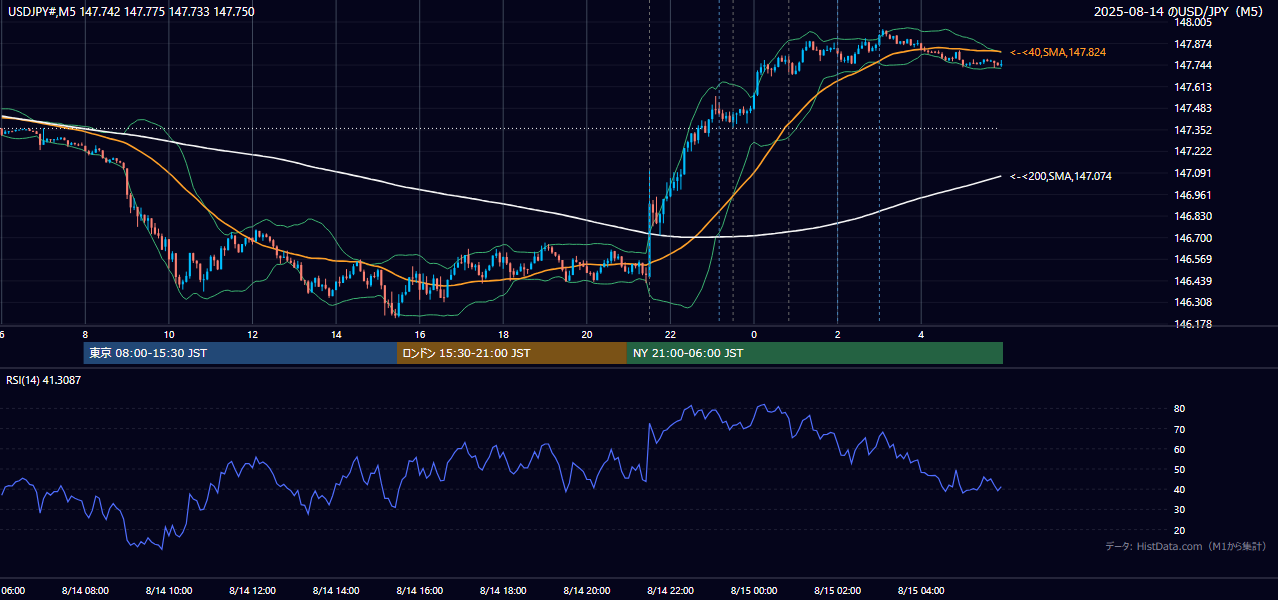Click the 8/14 20:00 time axis label
Screen dimensions: 1278x600
click(x=587, y=591)
